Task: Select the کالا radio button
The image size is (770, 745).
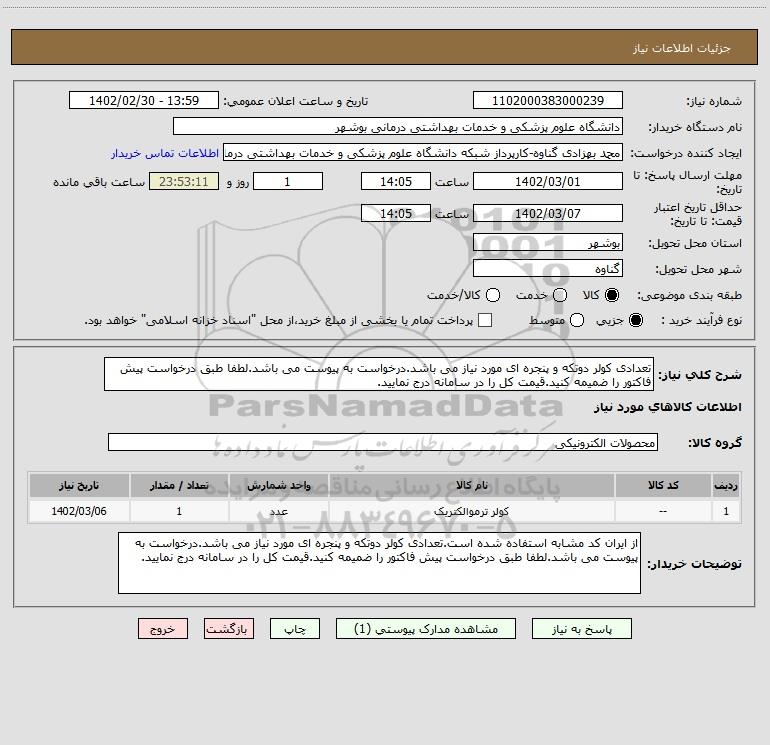Action: point(612,295)
